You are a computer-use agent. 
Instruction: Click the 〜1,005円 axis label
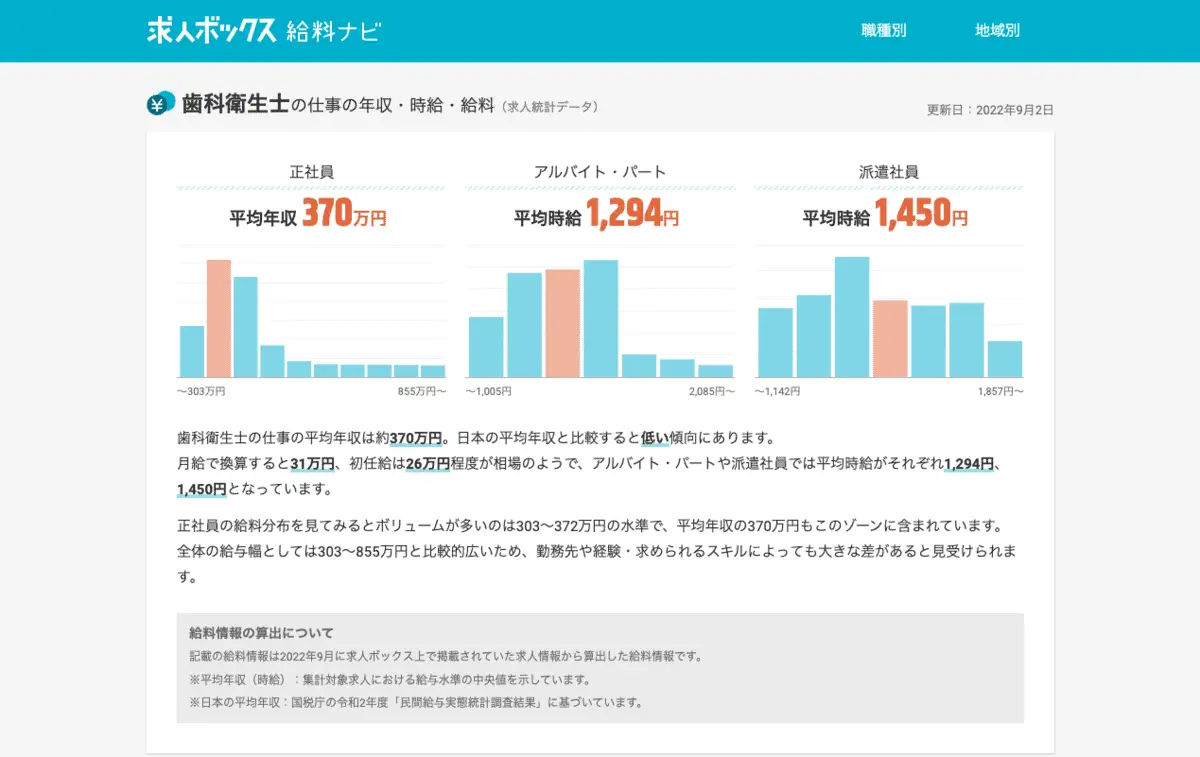click(x=488, y=392)
